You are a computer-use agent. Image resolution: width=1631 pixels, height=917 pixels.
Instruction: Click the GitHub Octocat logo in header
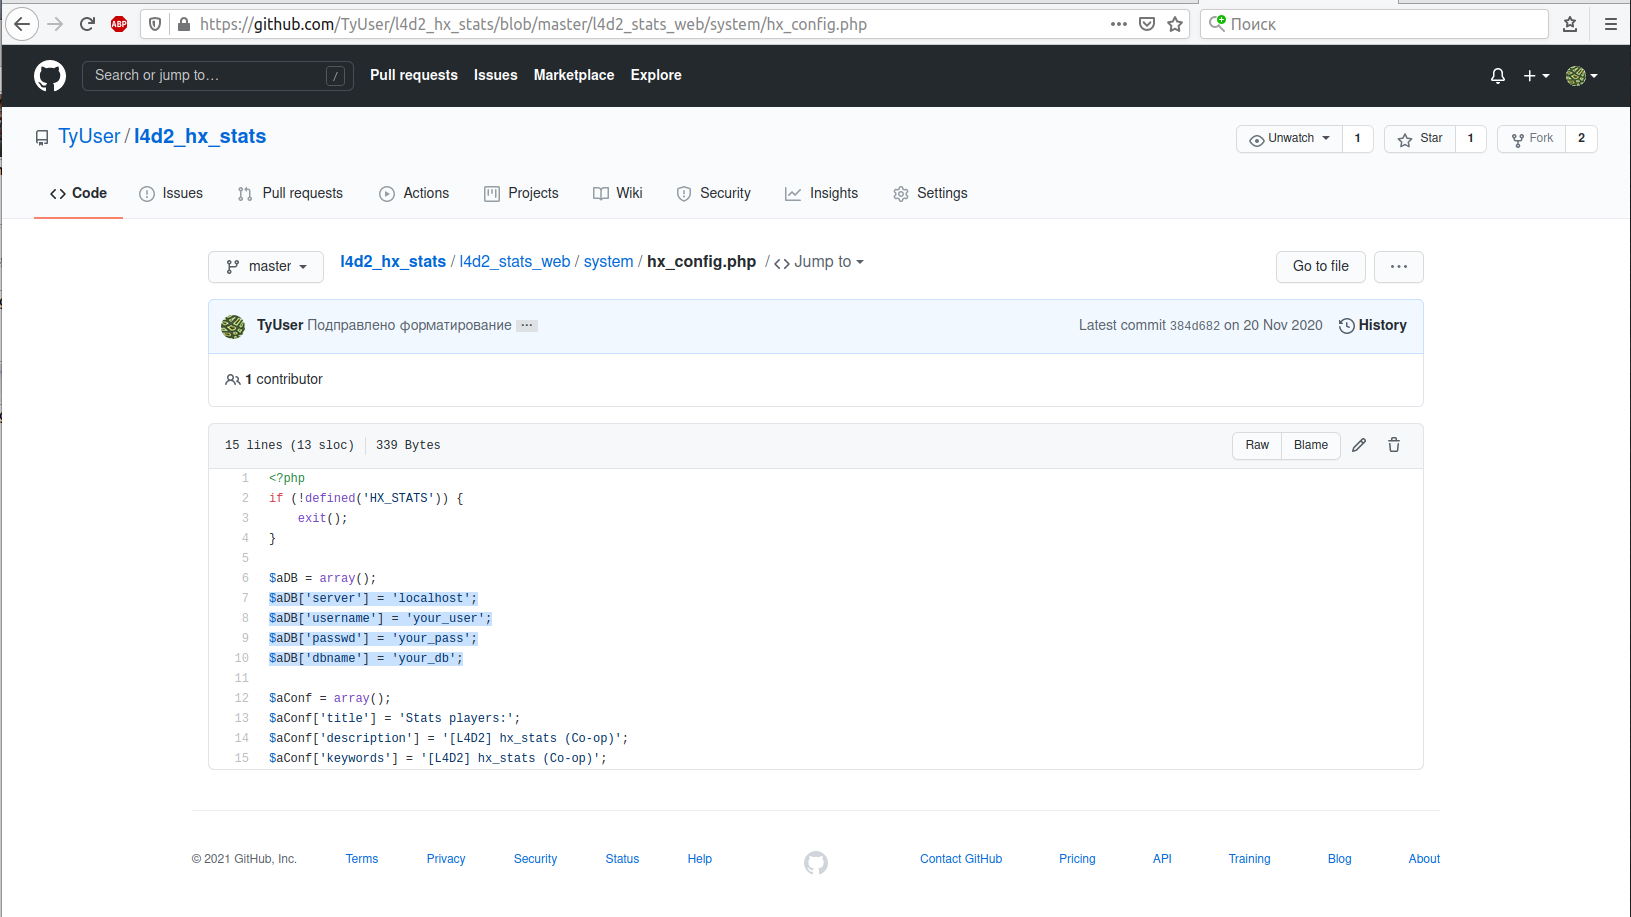pos(50,76)
